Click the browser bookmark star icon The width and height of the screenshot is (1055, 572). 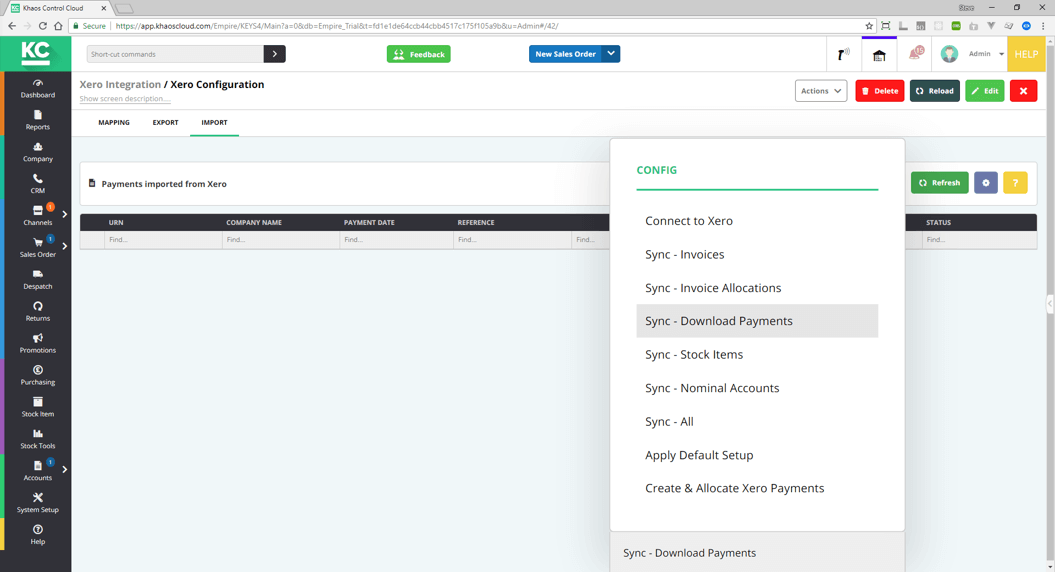tap(869, 26)
